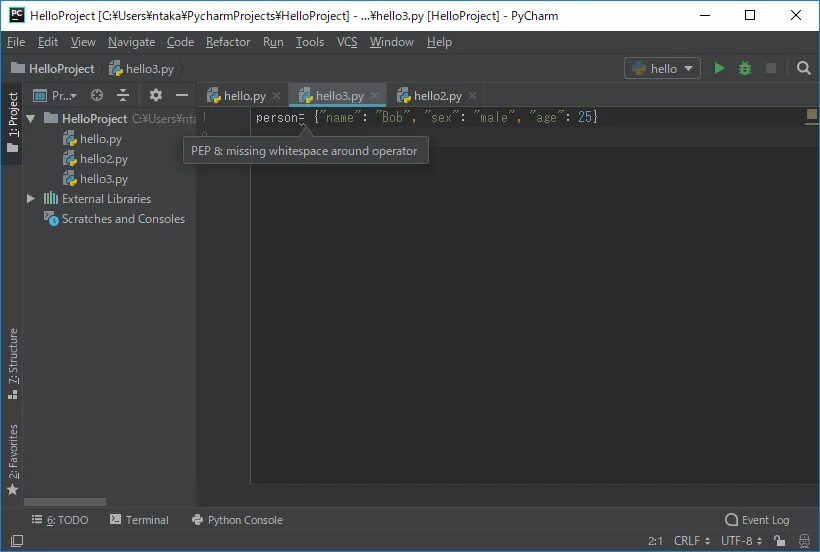Click the person variable in code line
820x552 pixels.
click(276, 118)
